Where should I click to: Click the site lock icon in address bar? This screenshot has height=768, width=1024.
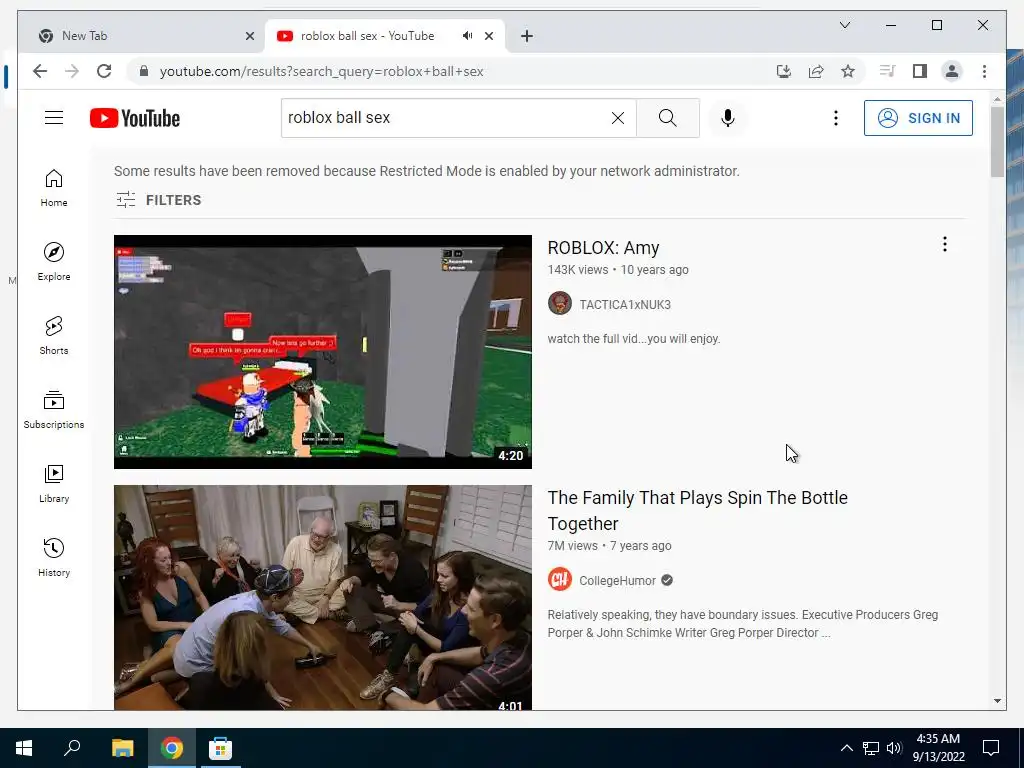click(144, 71)
